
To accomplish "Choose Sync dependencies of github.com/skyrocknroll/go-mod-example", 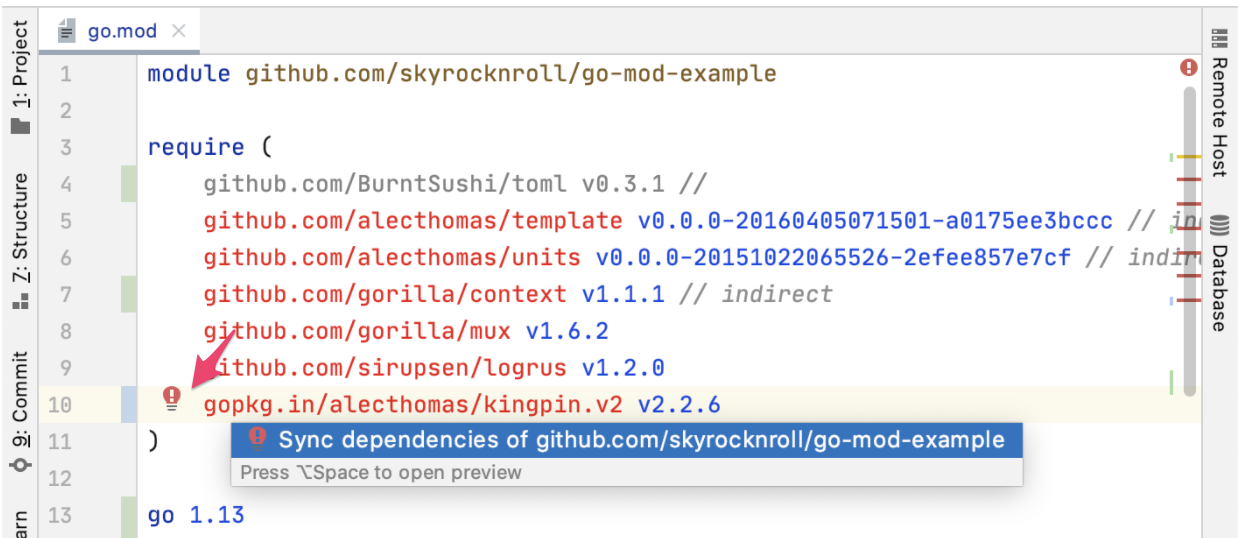I will (x=627, y=440).
